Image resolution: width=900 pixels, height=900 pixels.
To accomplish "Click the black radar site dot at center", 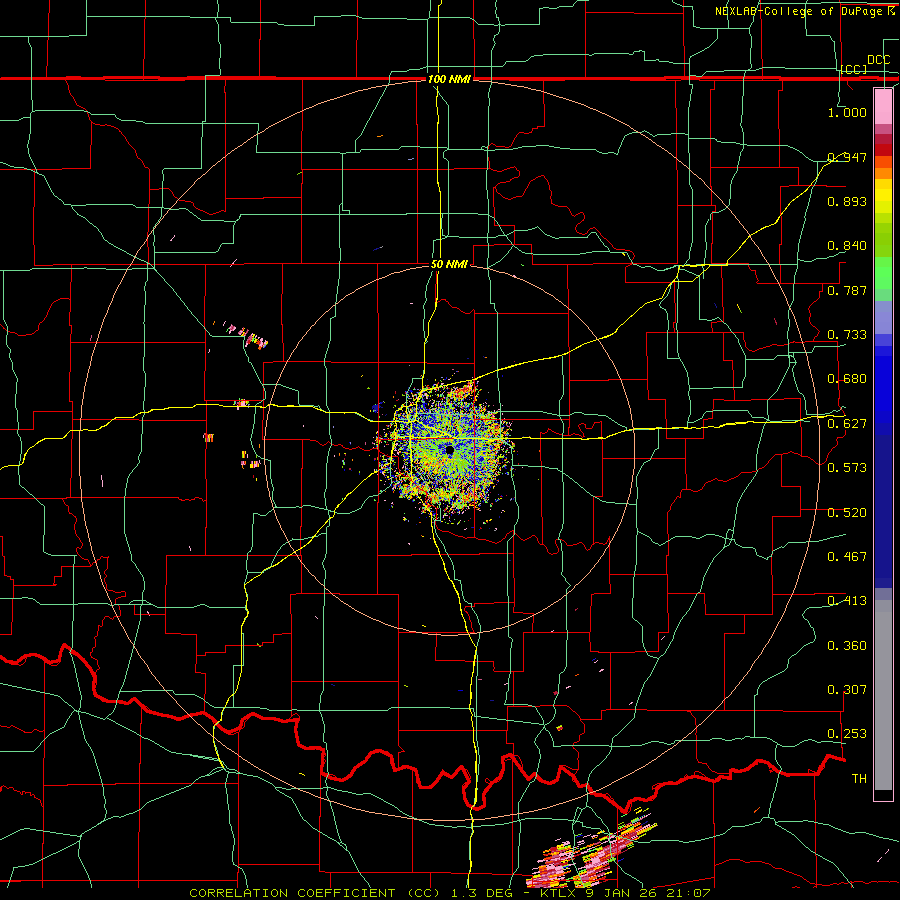I will point(449,451).
